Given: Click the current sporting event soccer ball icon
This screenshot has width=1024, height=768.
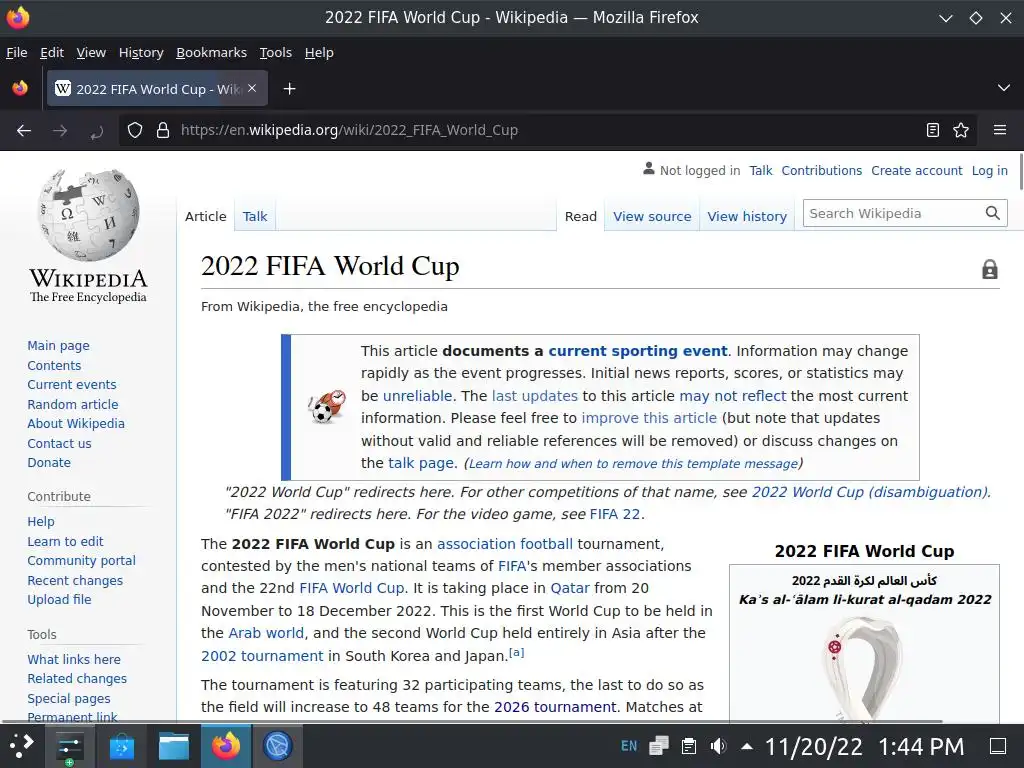Looking at the screenshot, I should click(327, 407).
